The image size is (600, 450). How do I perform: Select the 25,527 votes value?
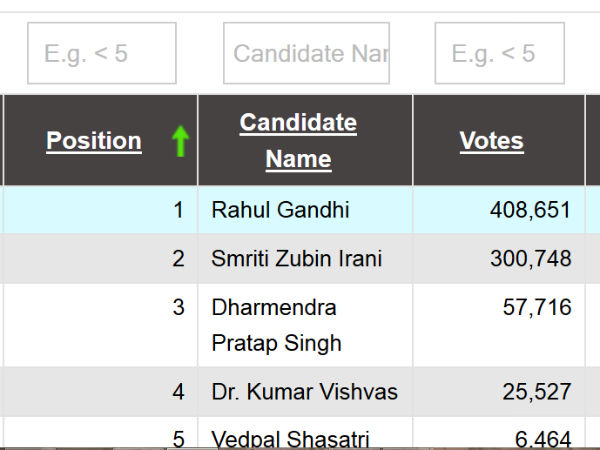click(x=537, y=392)
